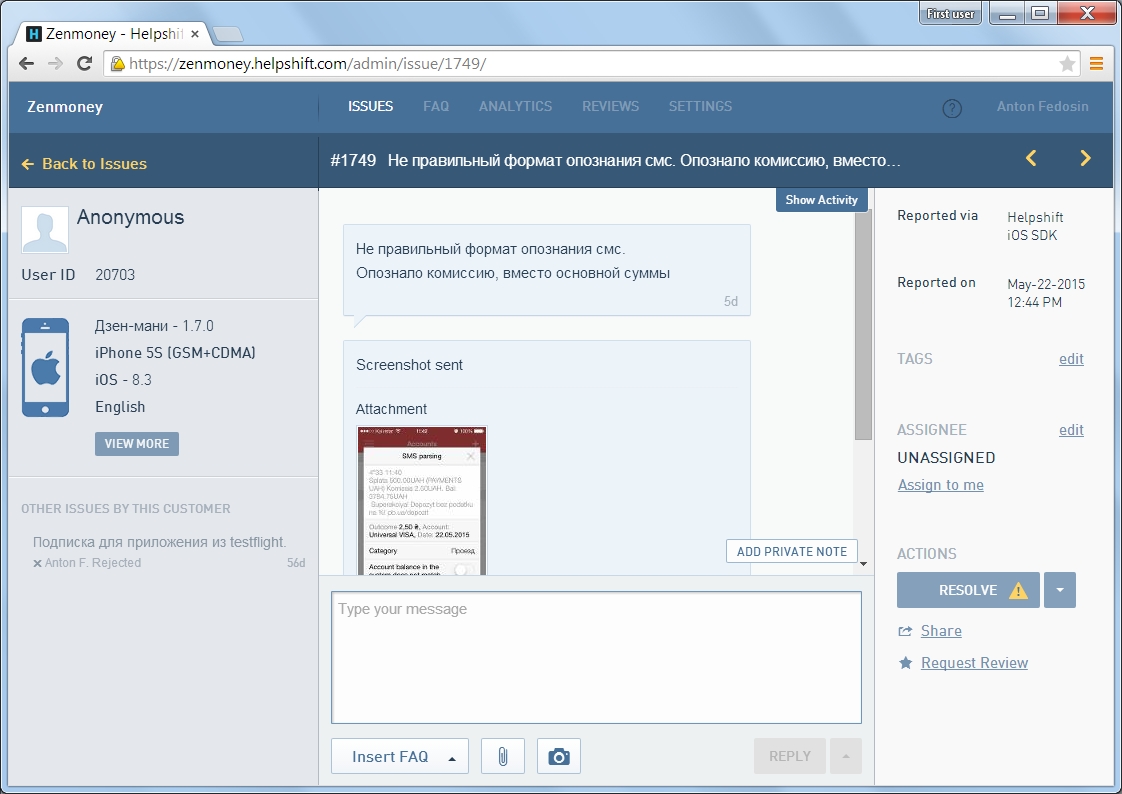The height and width of the screenshot is (794, 1122).
Task: Go to the previous issue arrow
Action: click(1031, 158)
